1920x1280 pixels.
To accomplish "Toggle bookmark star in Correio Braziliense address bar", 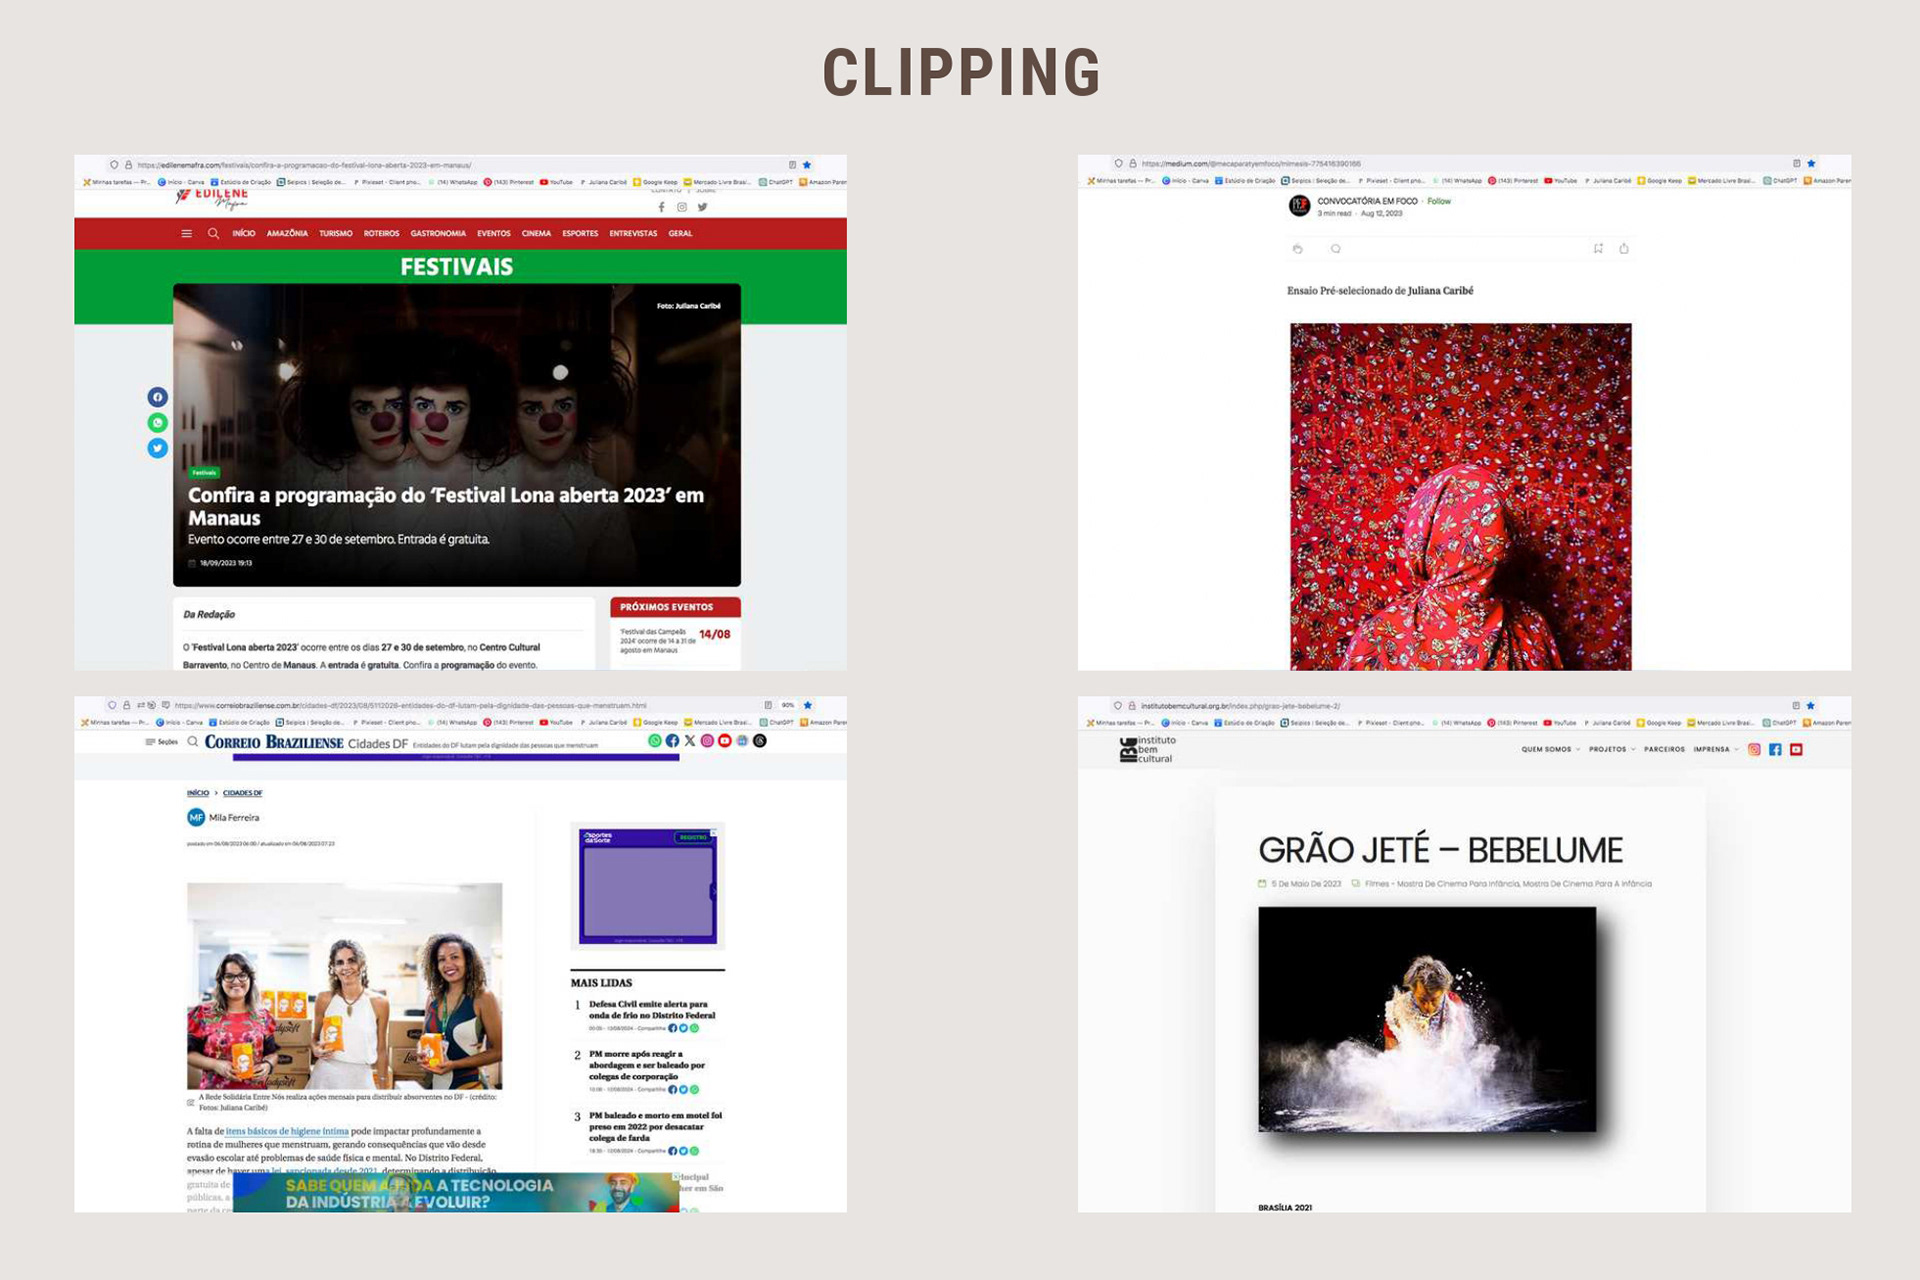I will (x=808, y=705).
